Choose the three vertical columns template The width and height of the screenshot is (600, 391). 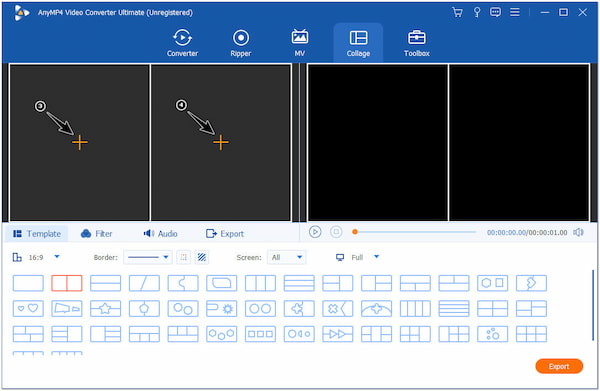(x=260, y=283)
